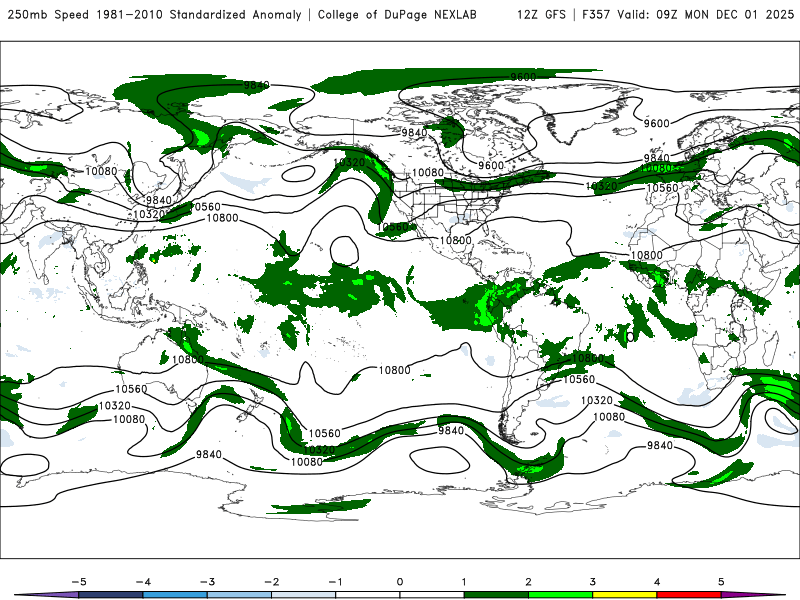The width and height of the screenshot is (800, 600).
Task: Click the dark navy -5 to -4 colorbar segment
Action: point(111,595)
